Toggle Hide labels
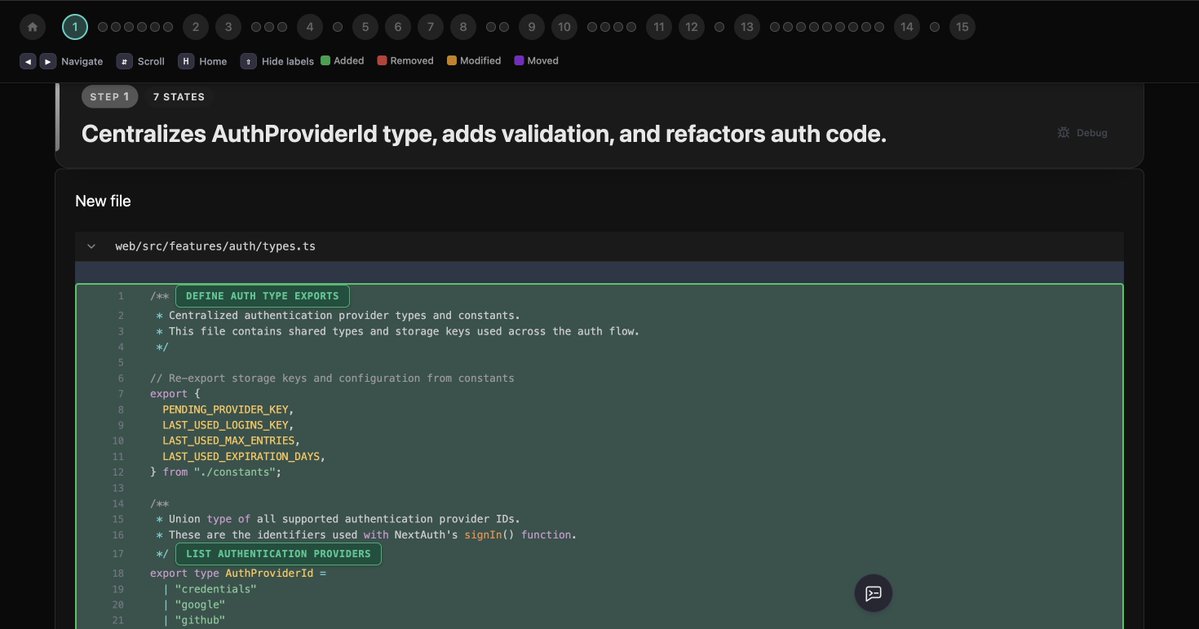1199x629 pixels. click(248, 61)
